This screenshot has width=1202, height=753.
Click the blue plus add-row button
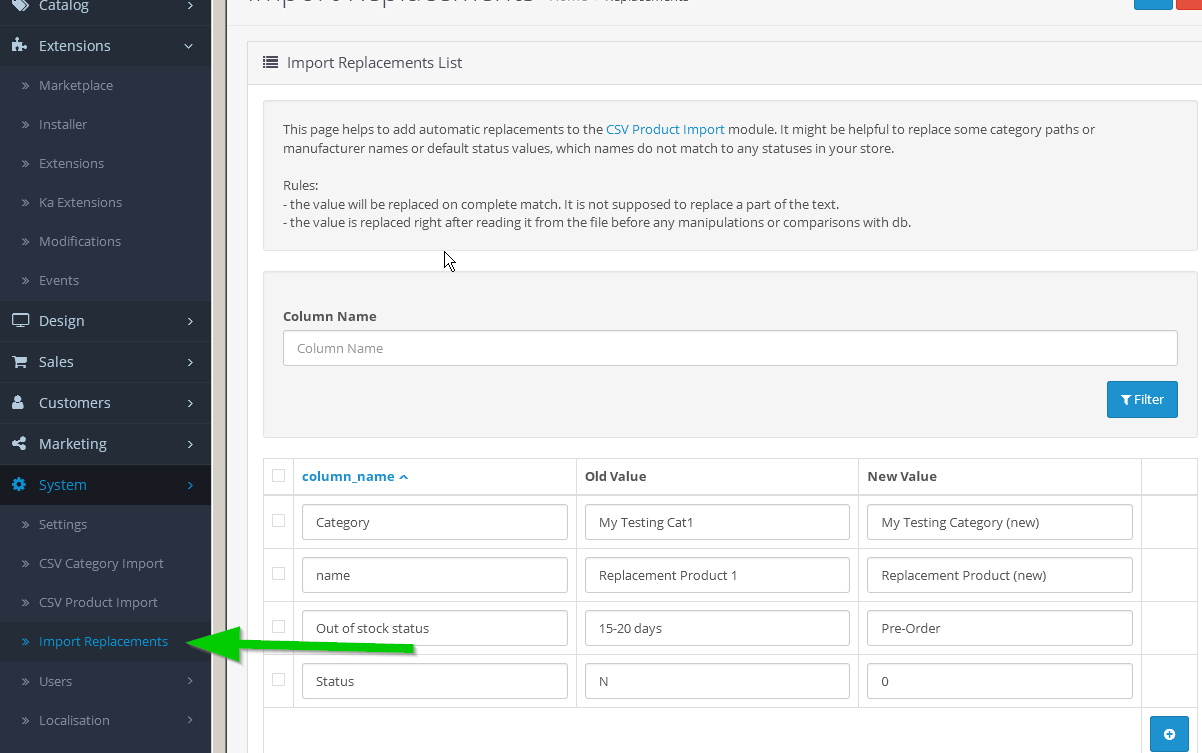pos(1169,734)
